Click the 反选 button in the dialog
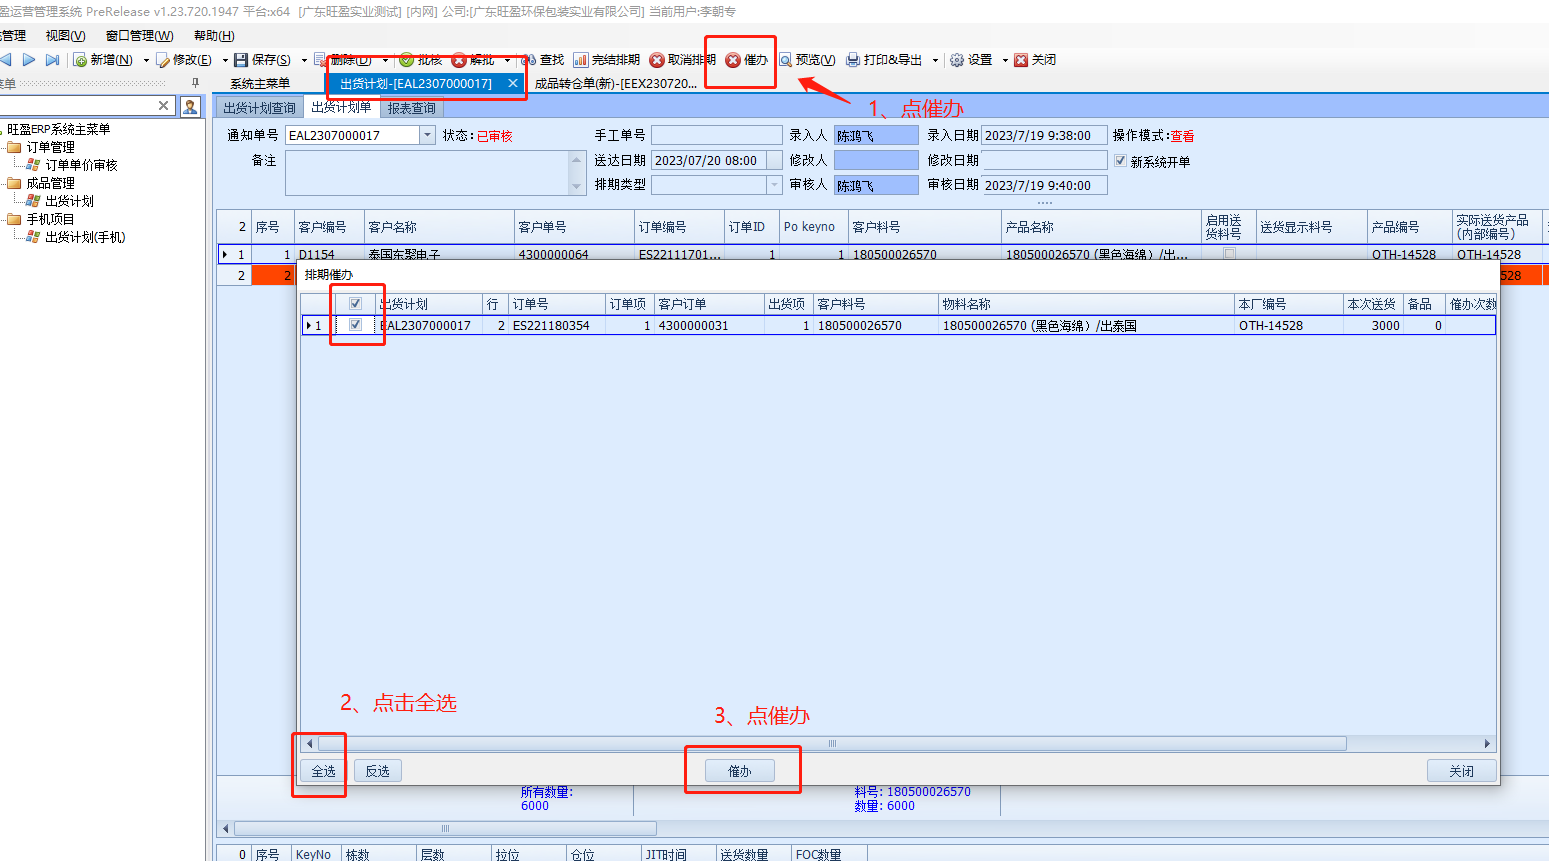 (x=378, y=771)
